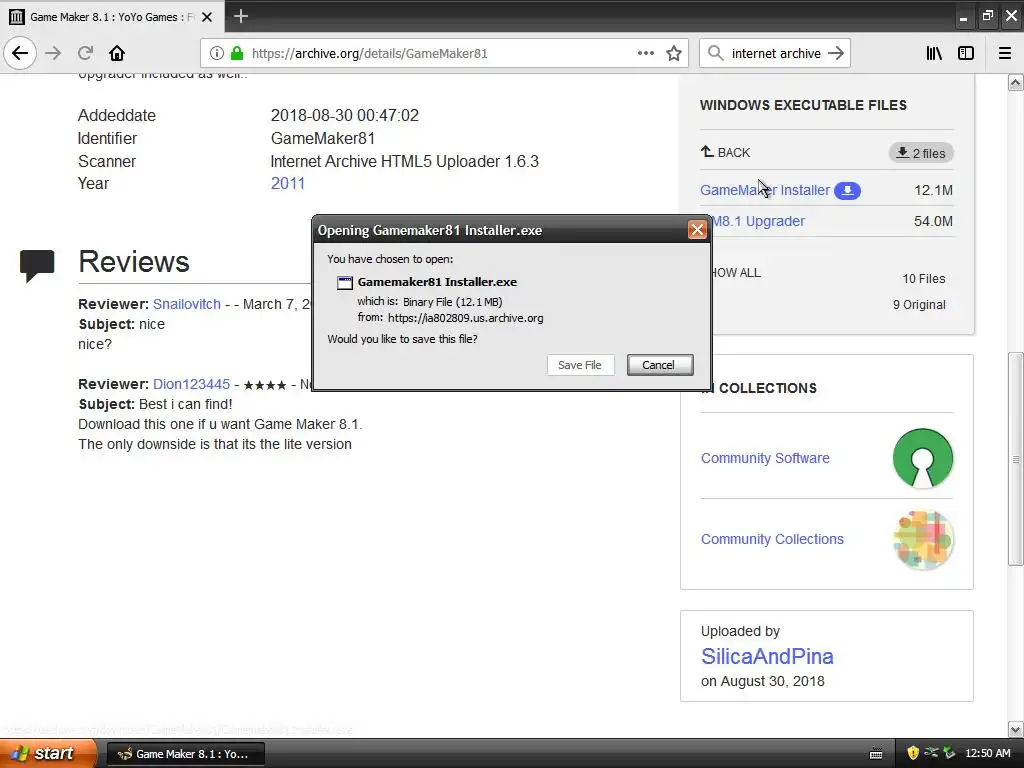
Task: Toggle the sidebar view icon
Action: pyautogui.click(x=966, y=53)
